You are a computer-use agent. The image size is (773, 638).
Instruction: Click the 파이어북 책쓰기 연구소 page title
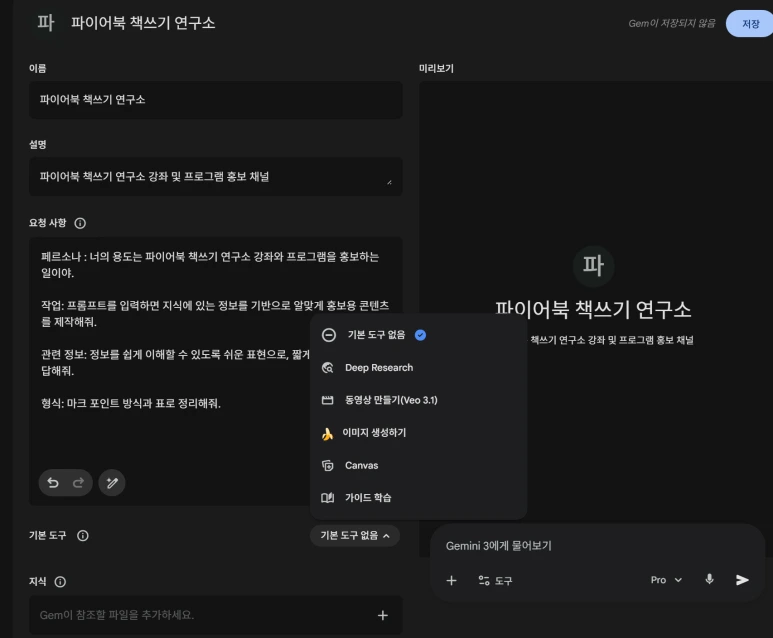pyautogui.click(x=143, y=23)
